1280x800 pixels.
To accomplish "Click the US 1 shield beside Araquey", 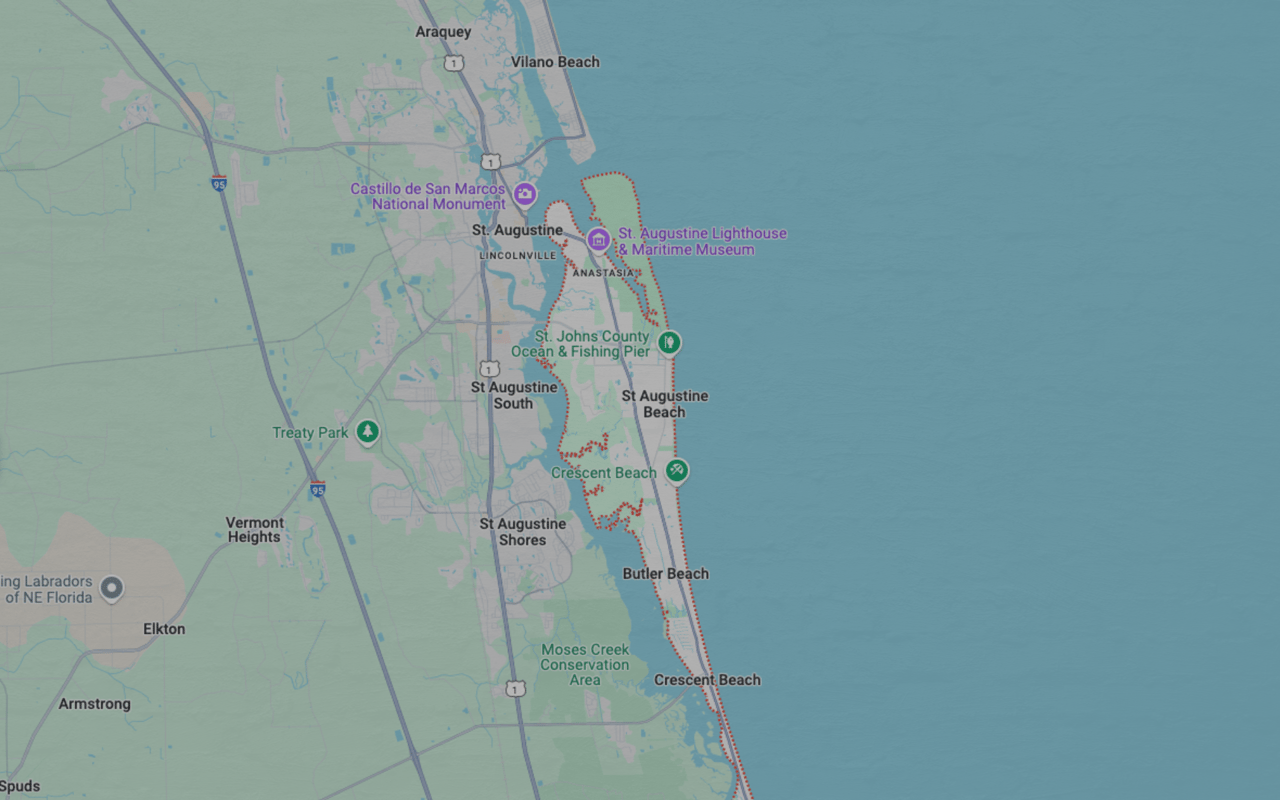I will (455, 63).
